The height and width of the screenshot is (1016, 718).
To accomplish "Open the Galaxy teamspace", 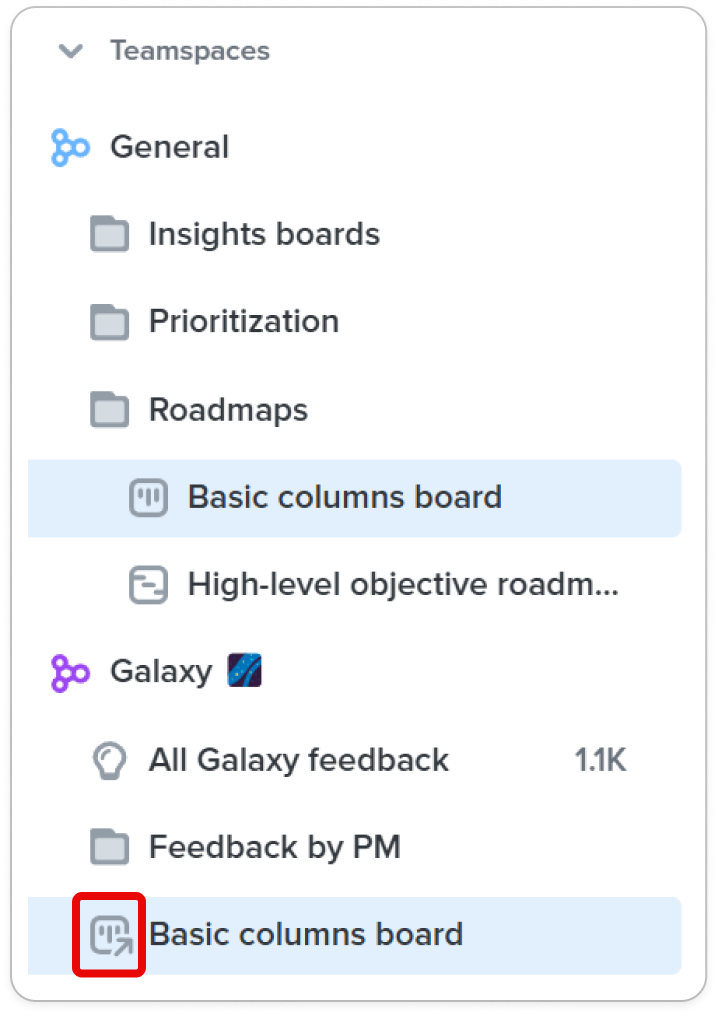I will (161, 672).
